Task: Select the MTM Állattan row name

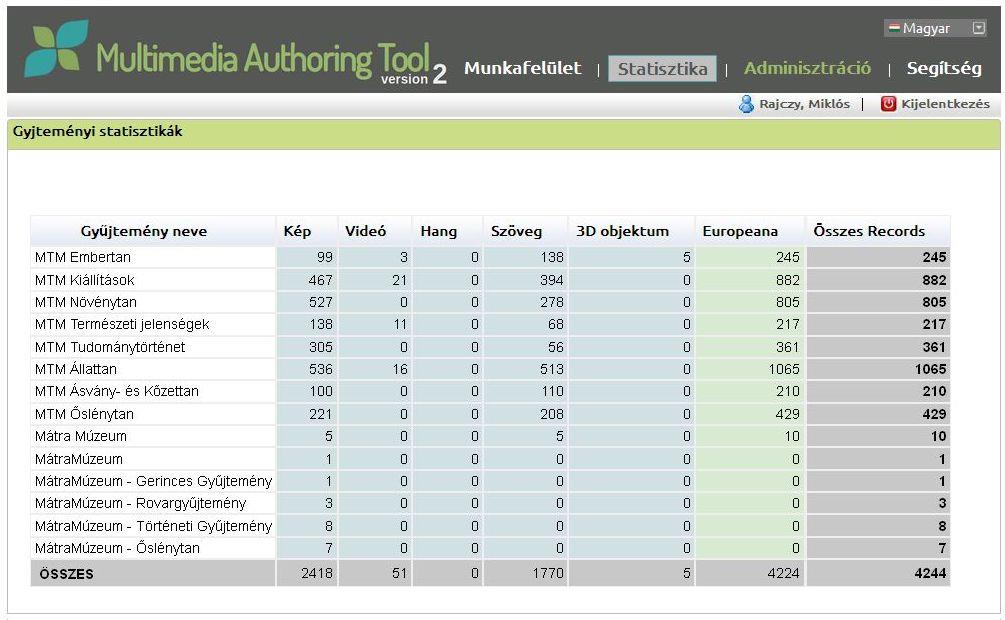Action: point(76,369)
